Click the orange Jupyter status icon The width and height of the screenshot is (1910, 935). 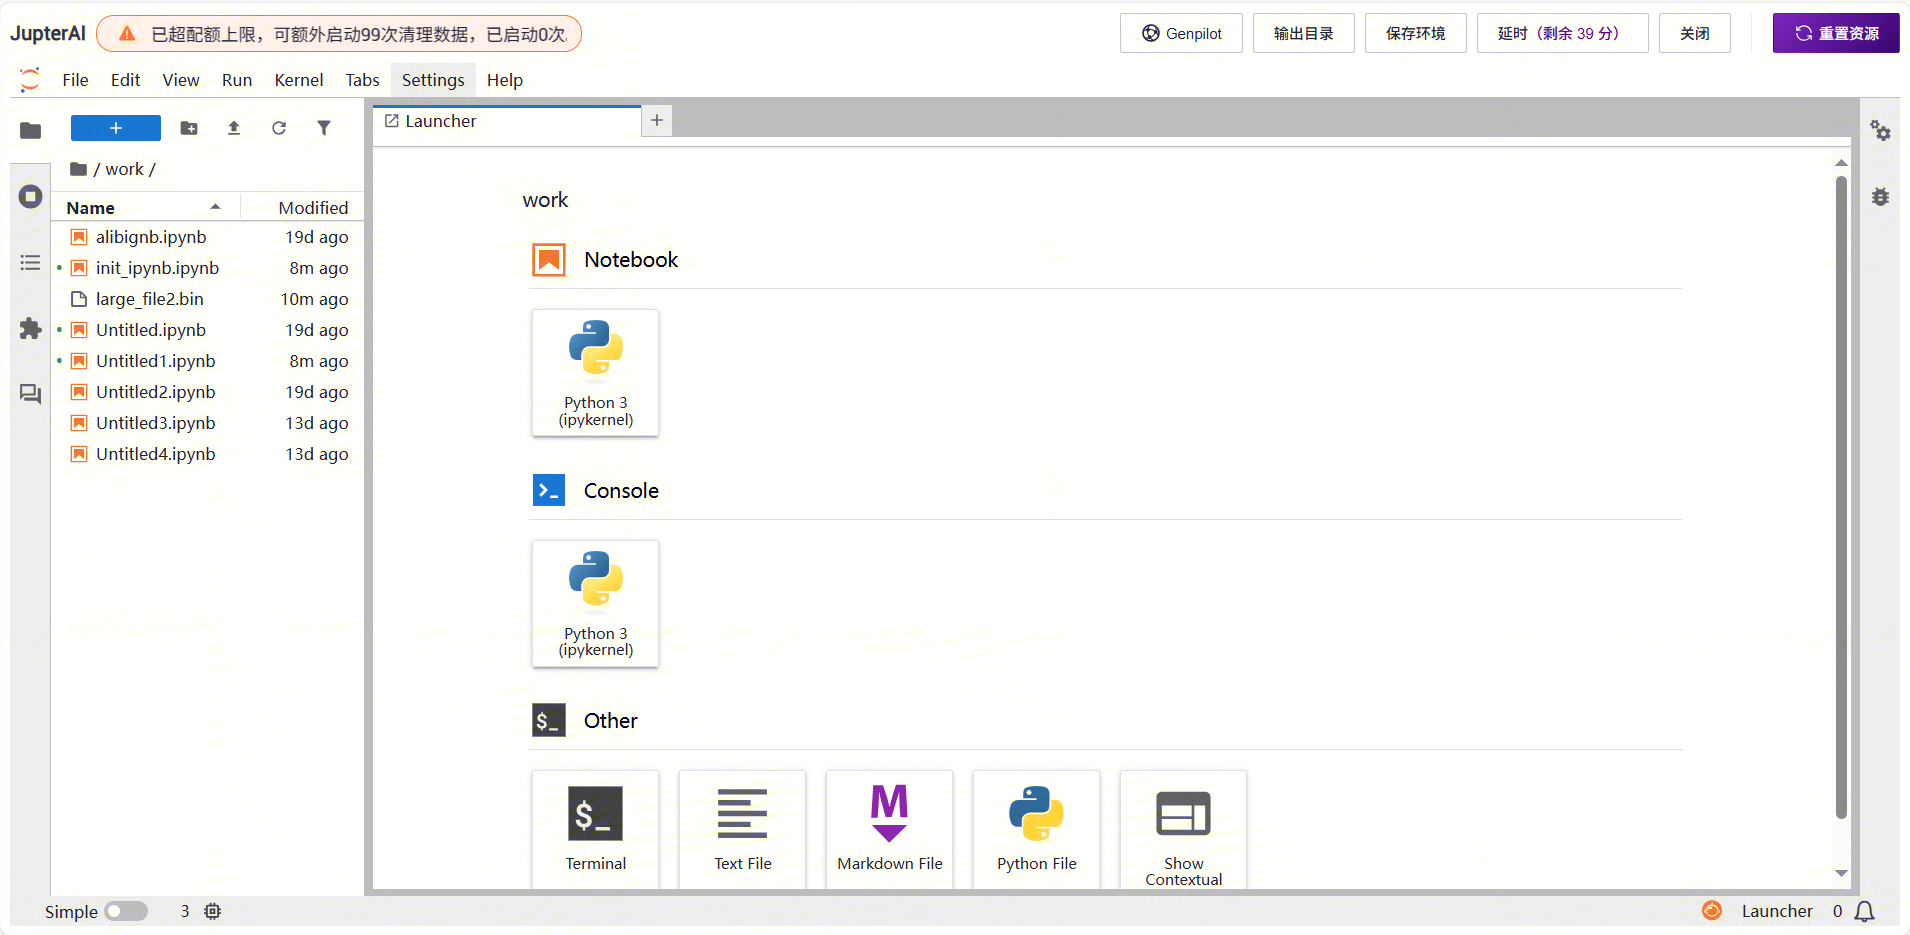[x=1712, y=910]
